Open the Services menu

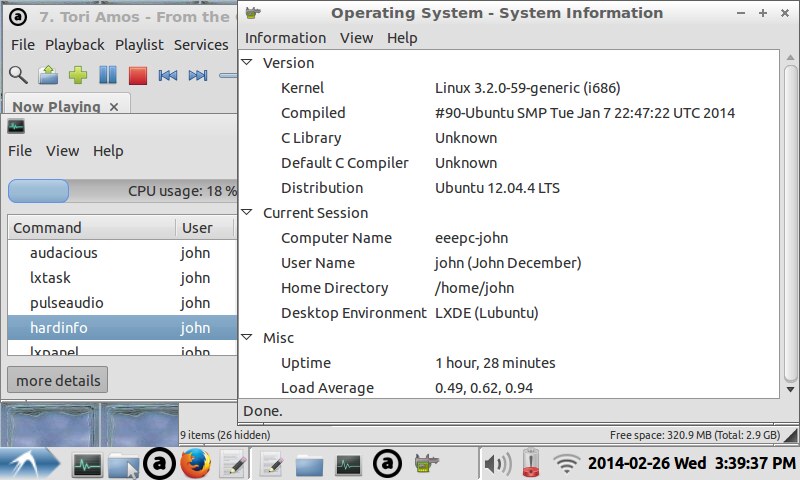point(201,45)
